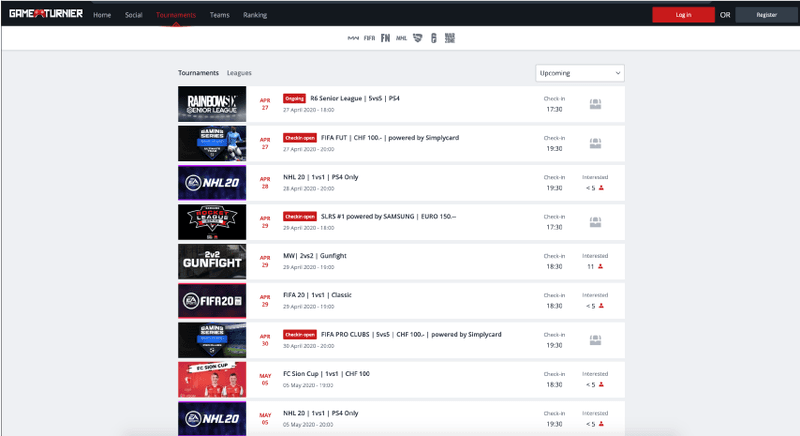Image resolution: width=800 pixels, height=436 pixels.
Task: Click team icon on R6 Senior League row
Action: 595,104
